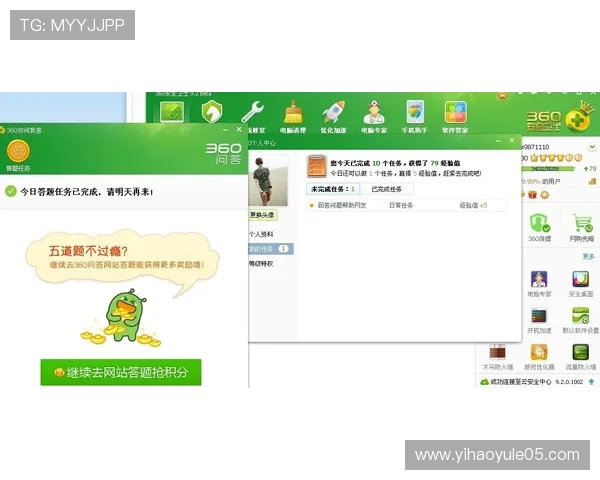Open the 网购先赔 shopping cart icon

tap(582, 223)
